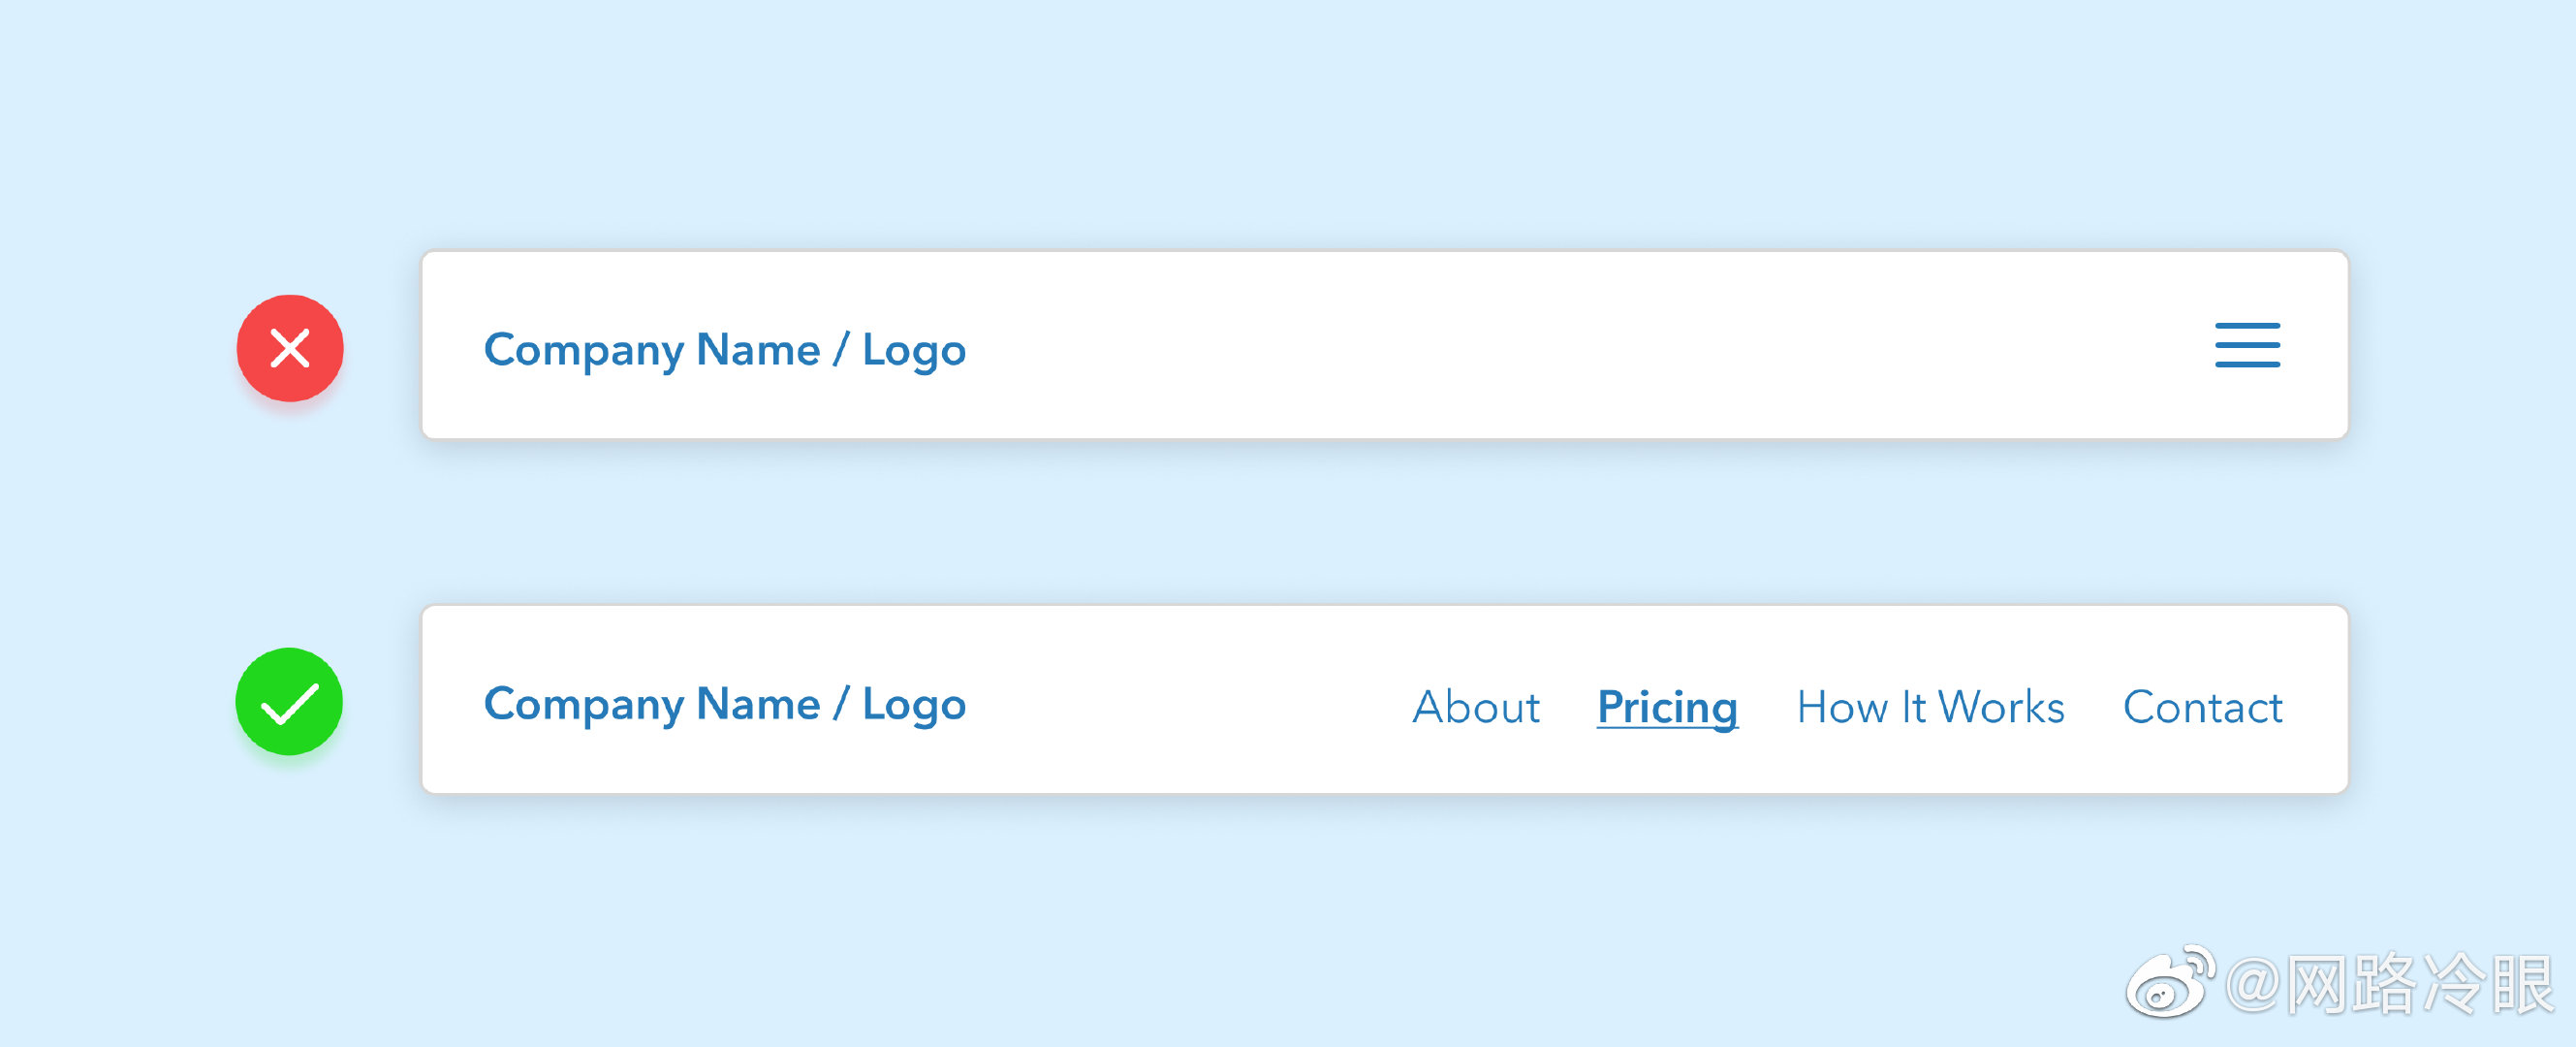
Task: Open the Contact navigation item
Action: pyautogui.click(x=2202, y=707)
